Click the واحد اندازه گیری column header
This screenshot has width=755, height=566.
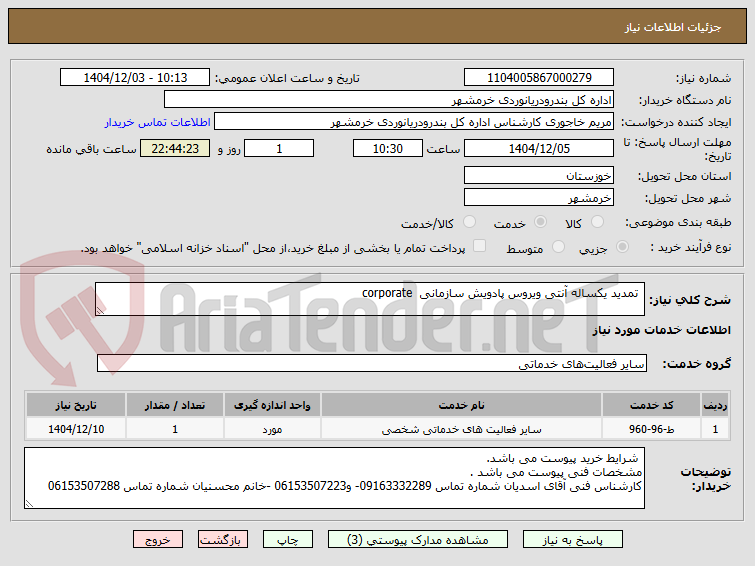272,405
